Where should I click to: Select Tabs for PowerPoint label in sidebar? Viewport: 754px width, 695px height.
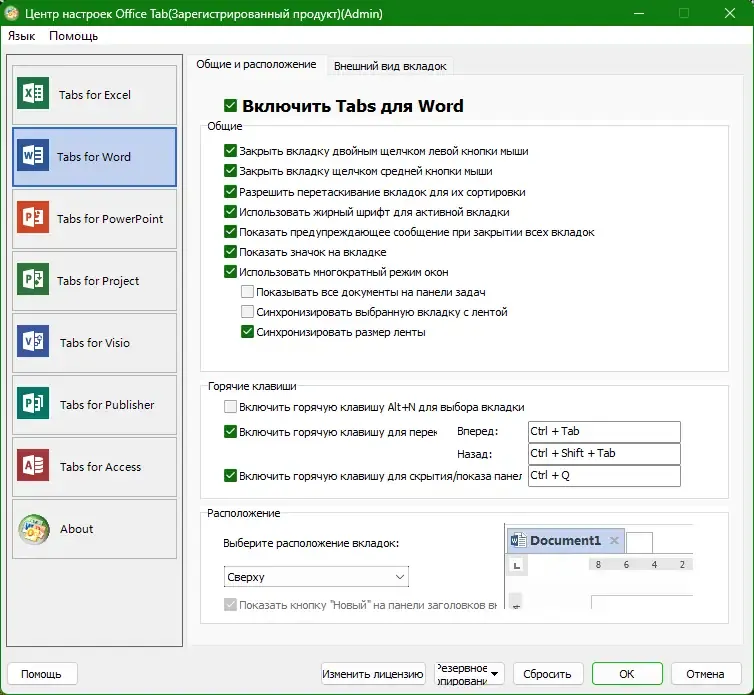coord(110,219)
